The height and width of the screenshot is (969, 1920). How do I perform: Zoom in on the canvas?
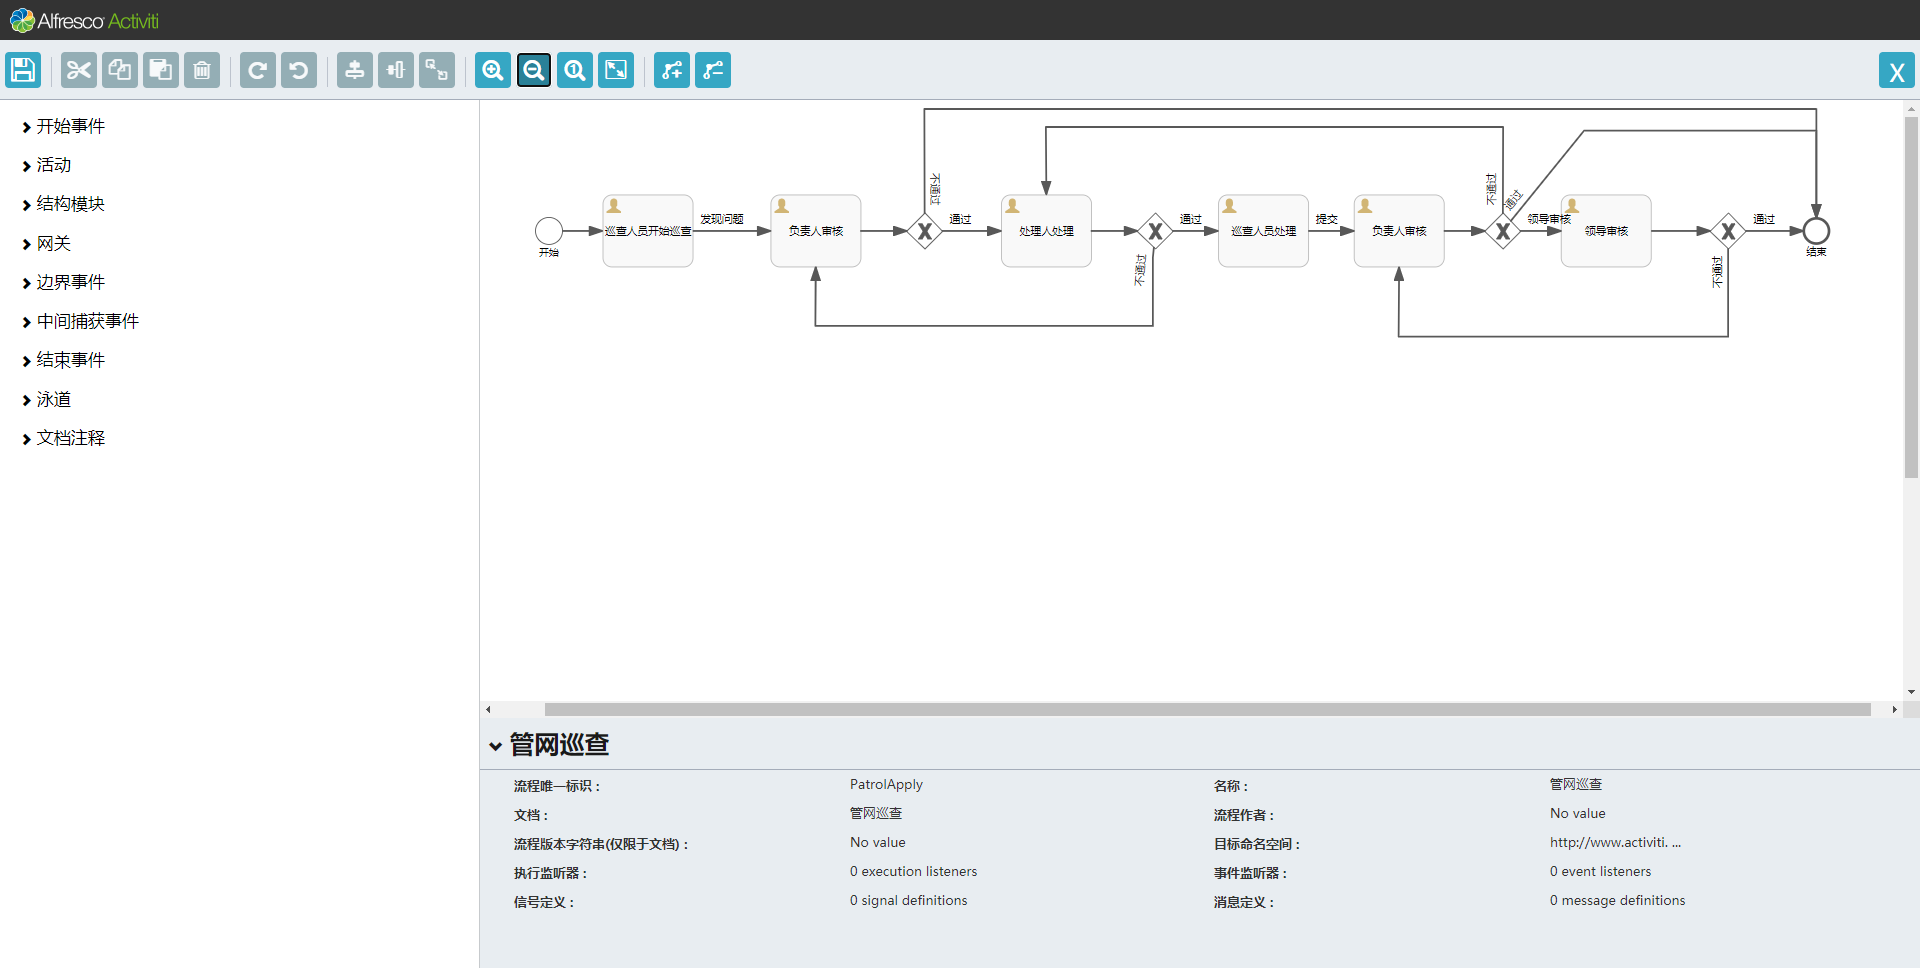coord(492,70)
